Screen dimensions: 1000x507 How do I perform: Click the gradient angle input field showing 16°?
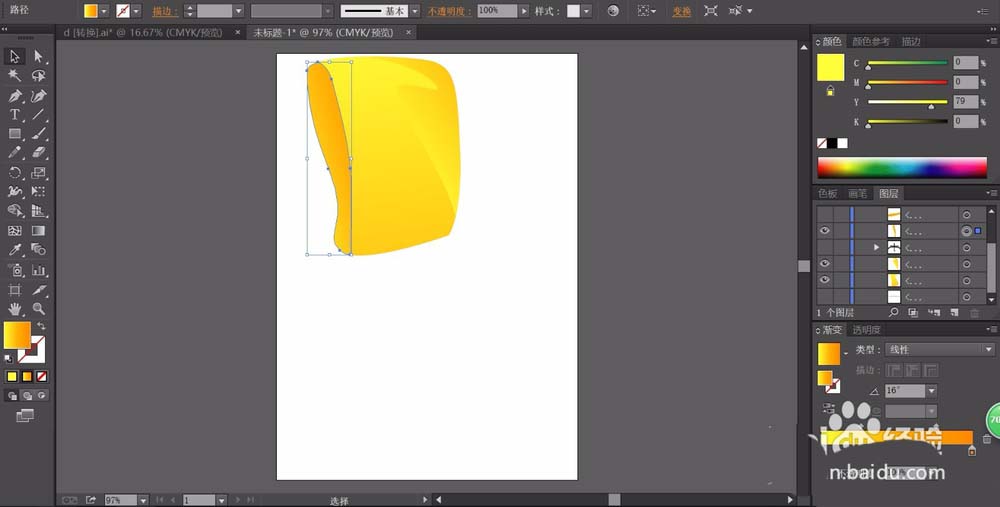pyautogui.click(x=905, y=390)
